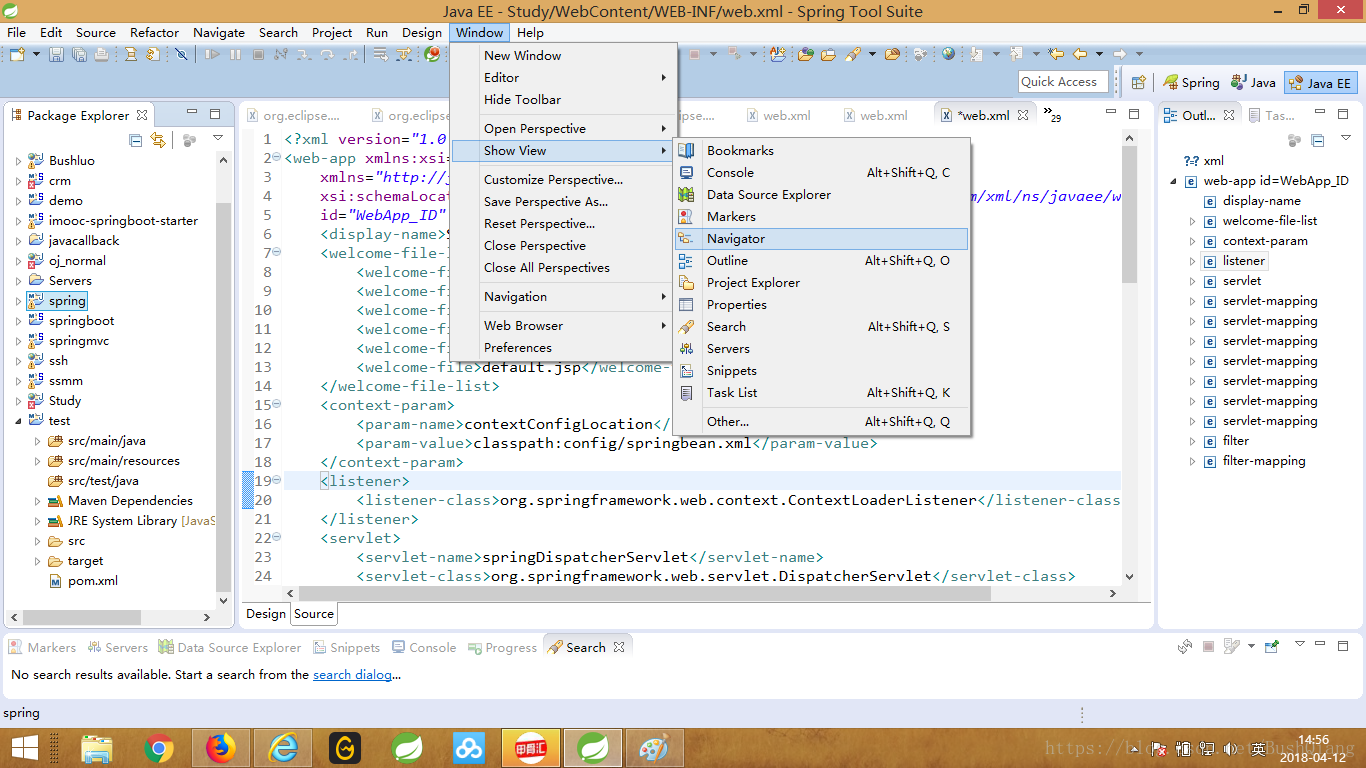Expand the listener node in Outline
This screenshot has height=768, width=1366.
pos(1193,260)
